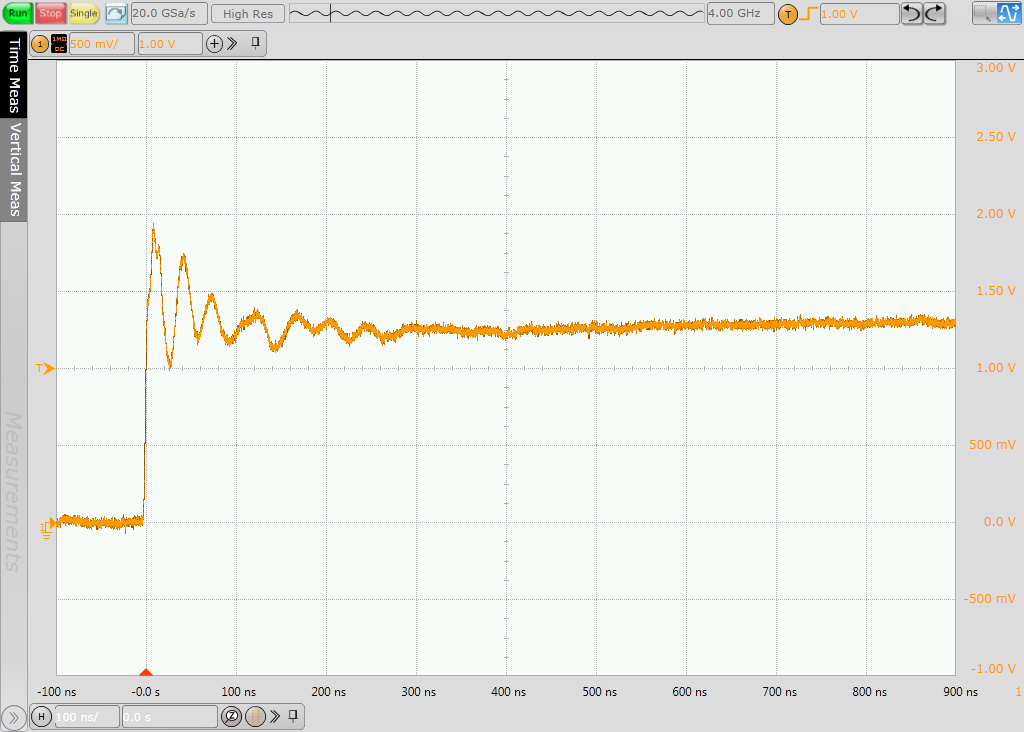This screenshot has height=732, width=1024.
Task: Toggle the dashed-lines icon on the horizontal toolbar
Action: pos(255,717)
